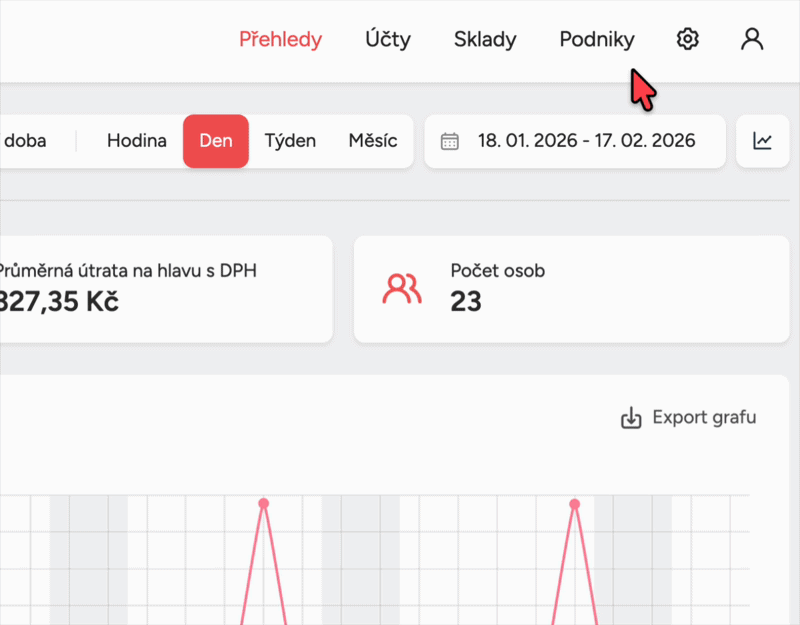This screenshot has width=800, height=625.
Task: Switch grouping to Měsíc
Action: pos(373,141)
